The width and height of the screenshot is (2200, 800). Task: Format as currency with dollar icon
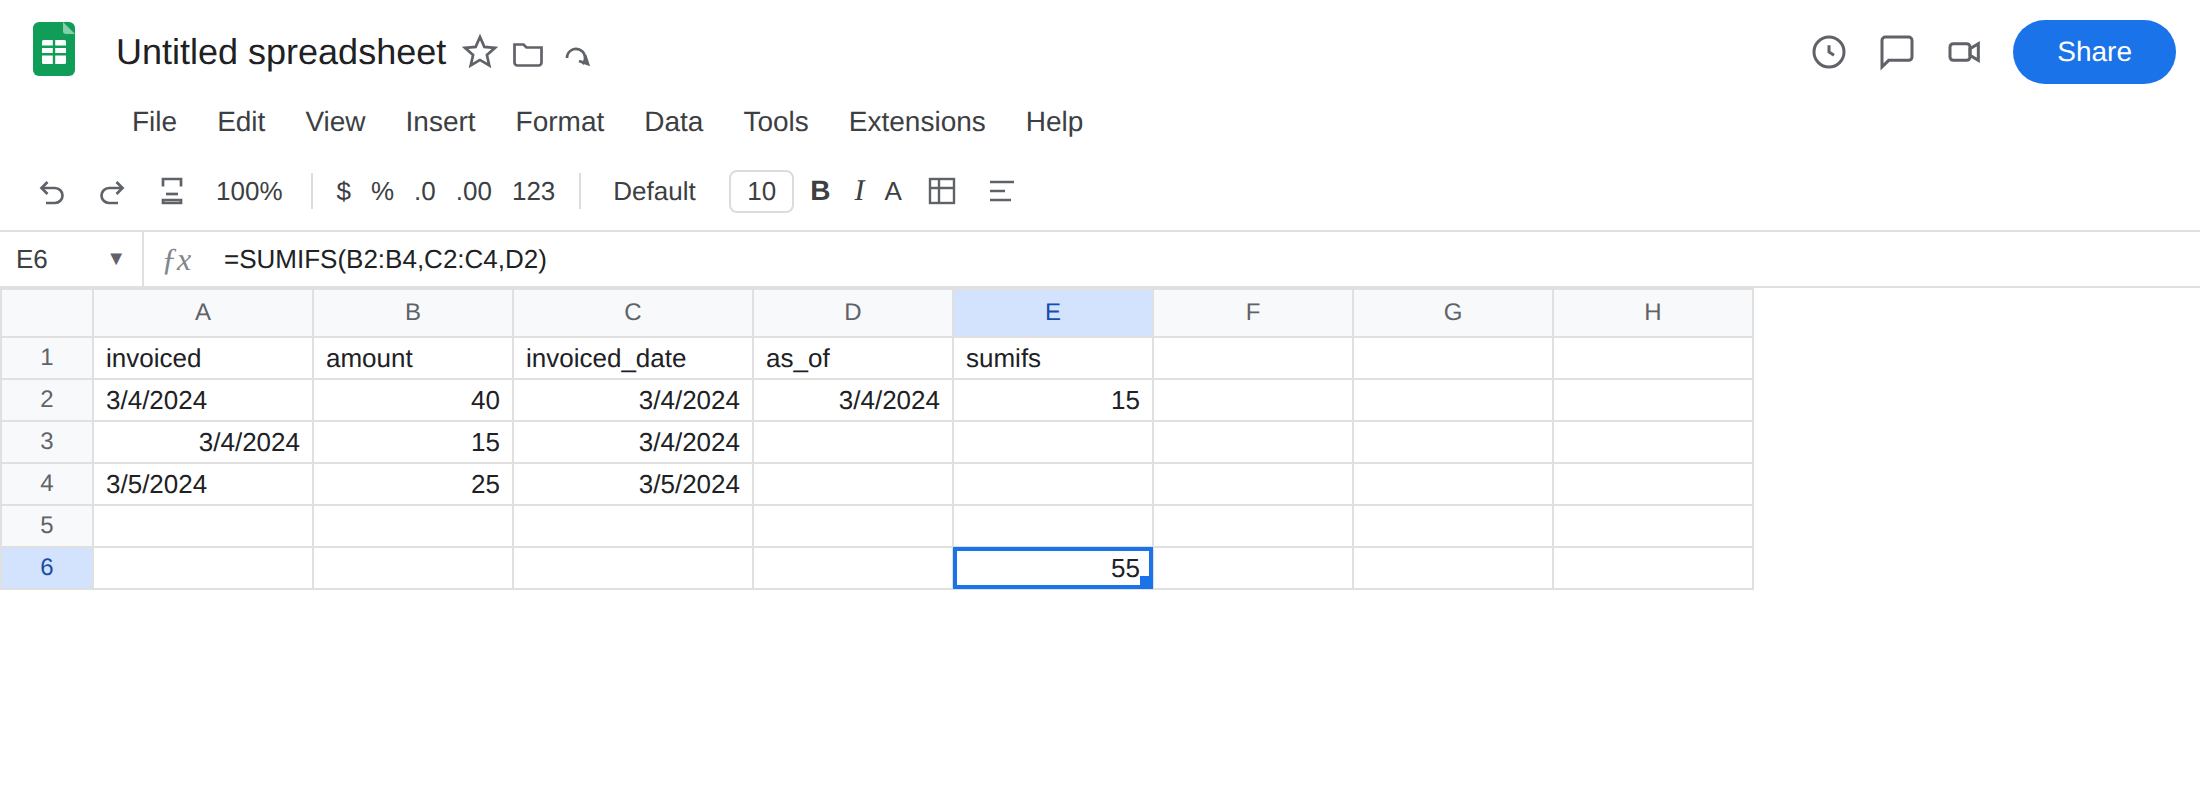pyautogui.click(x=343, y=191)
